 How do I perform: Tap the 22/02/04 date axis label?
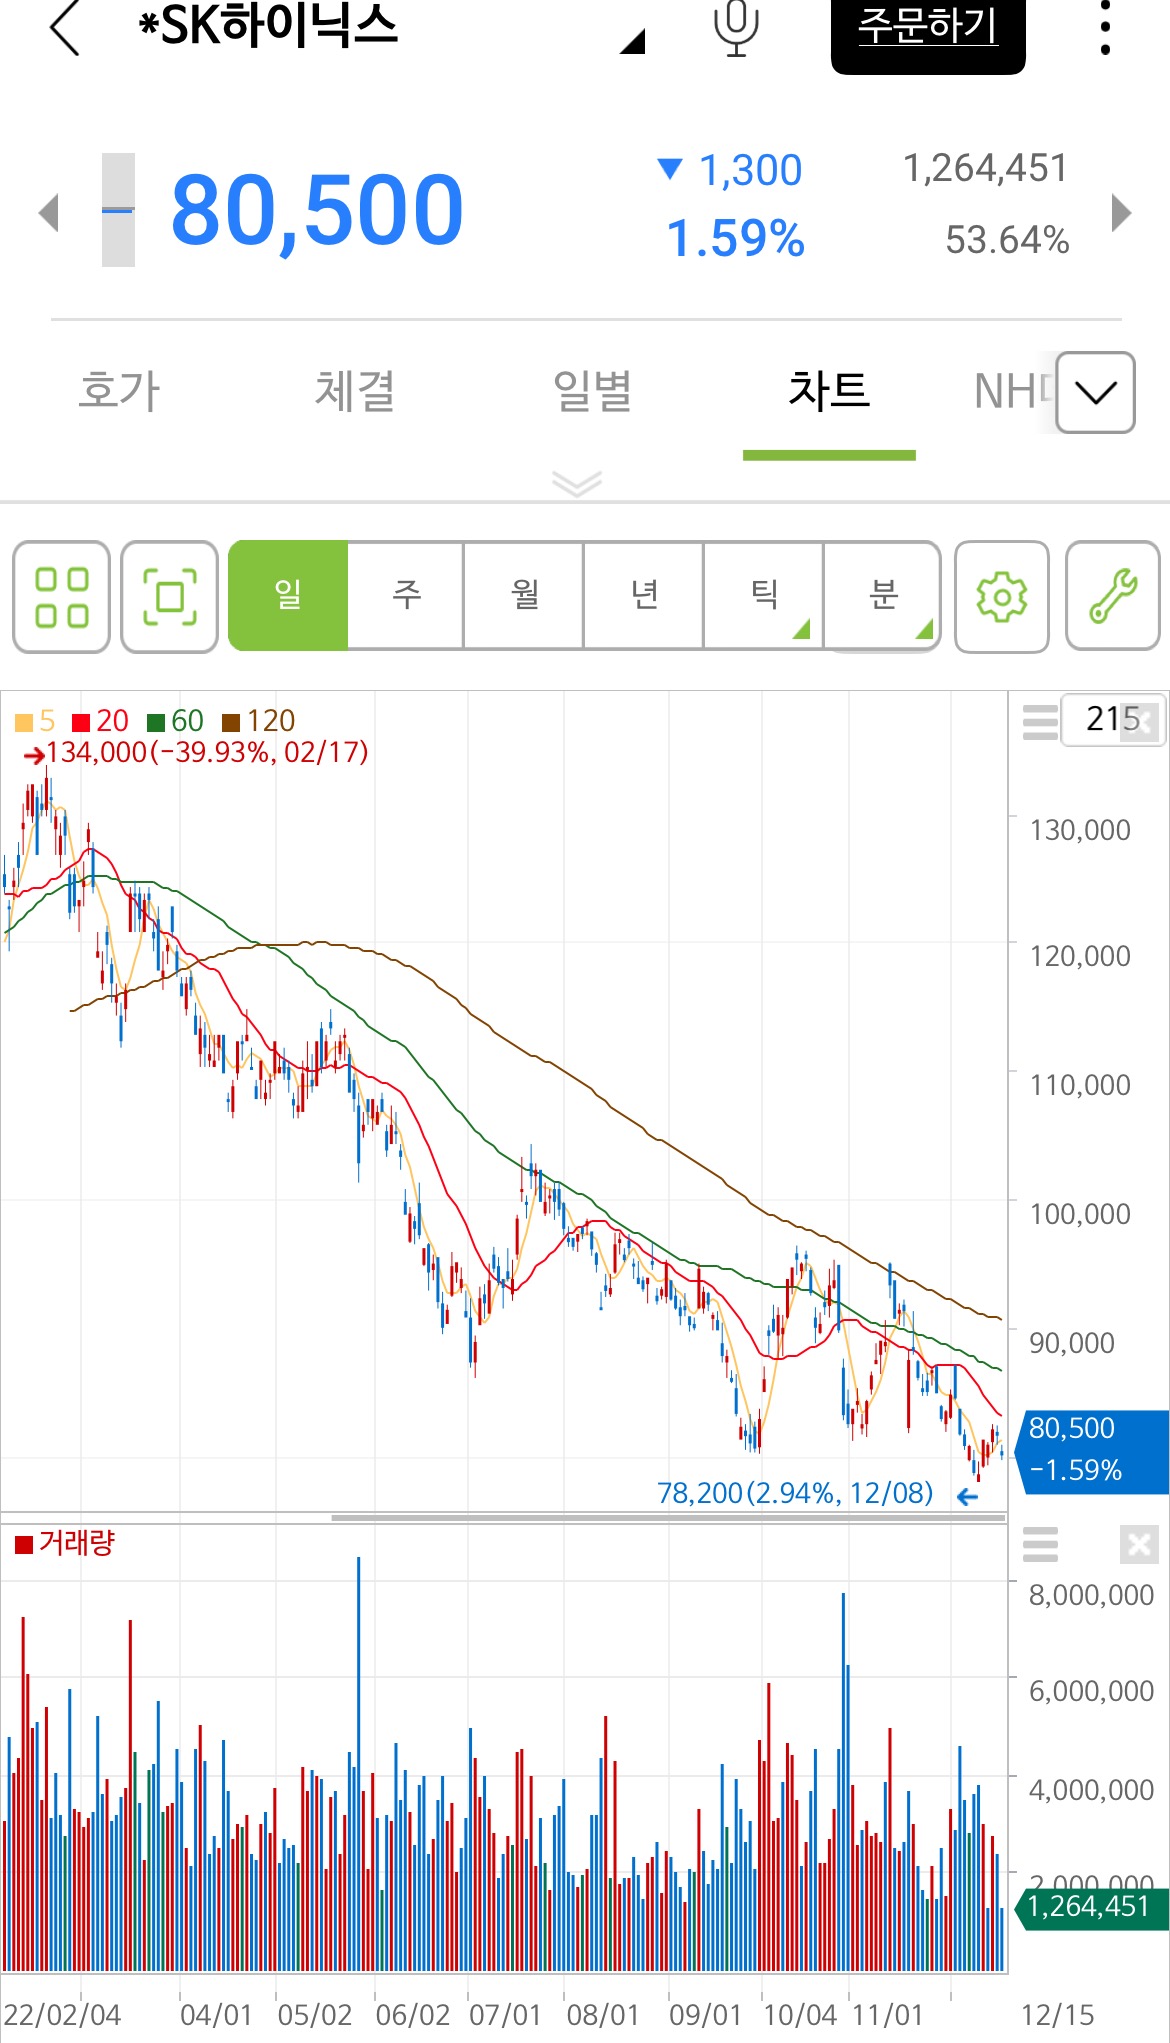[62, 2015]
